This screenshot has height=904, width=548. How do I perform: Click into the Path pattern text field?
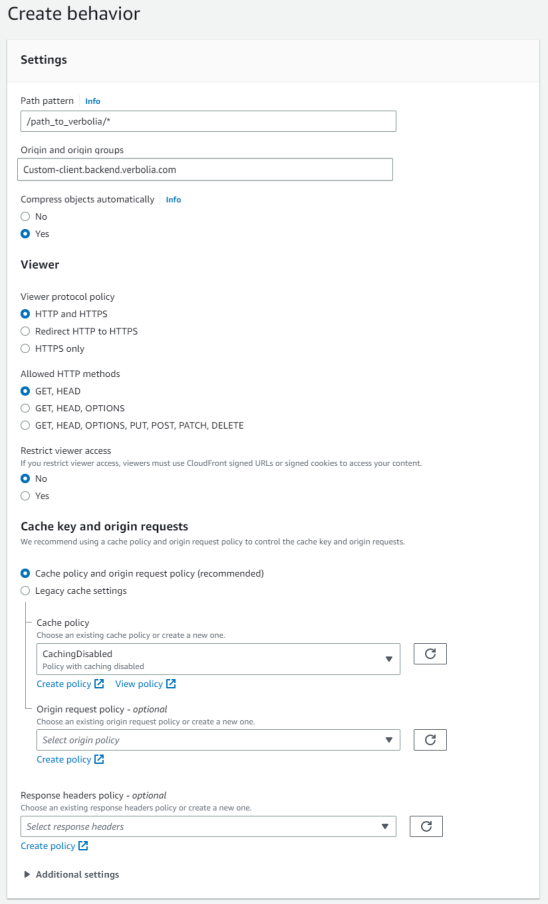208,121
